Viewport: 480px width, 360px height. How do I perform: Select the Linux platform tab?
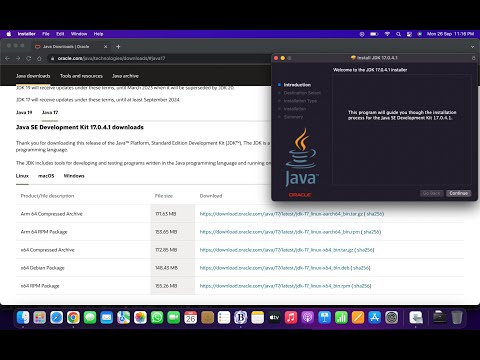22,176
